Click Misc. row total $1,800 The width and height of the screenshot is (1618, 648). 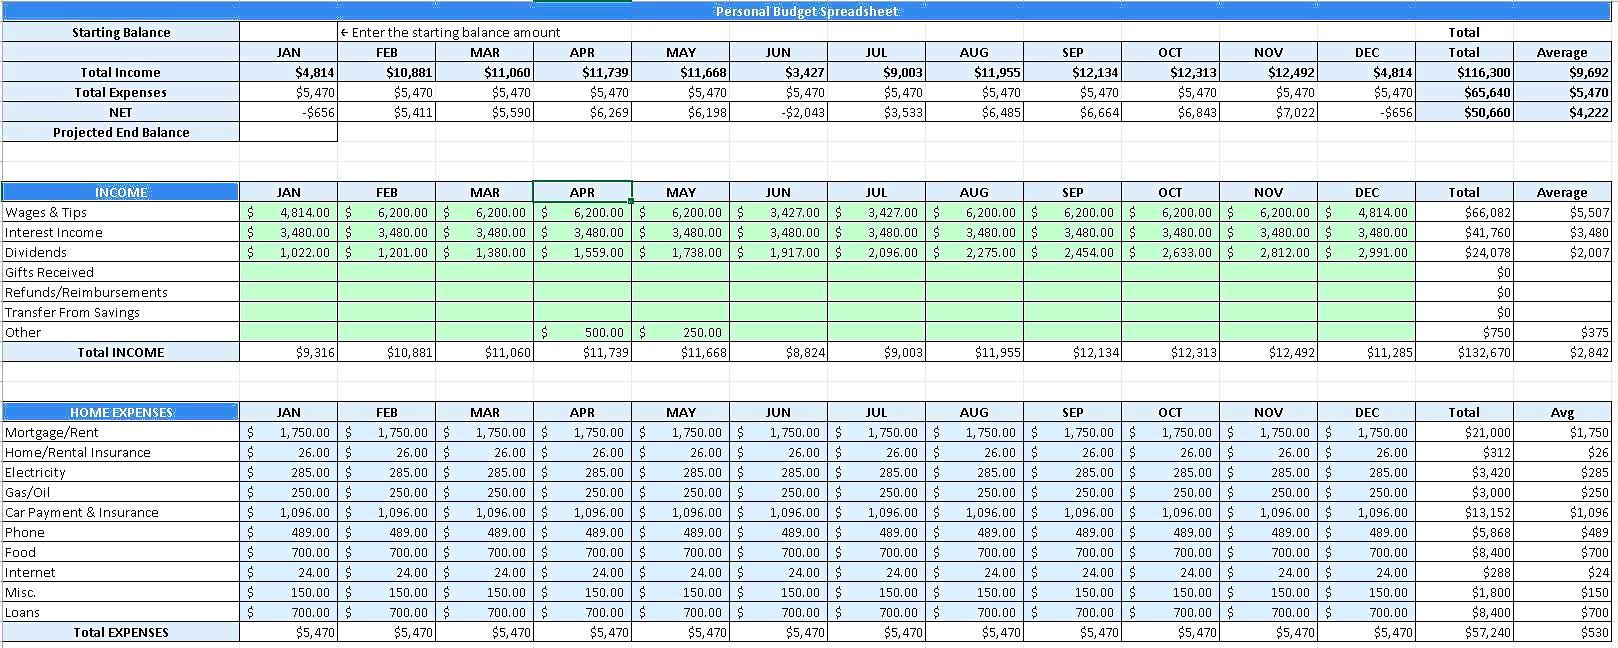click(x=1464, y=592)
